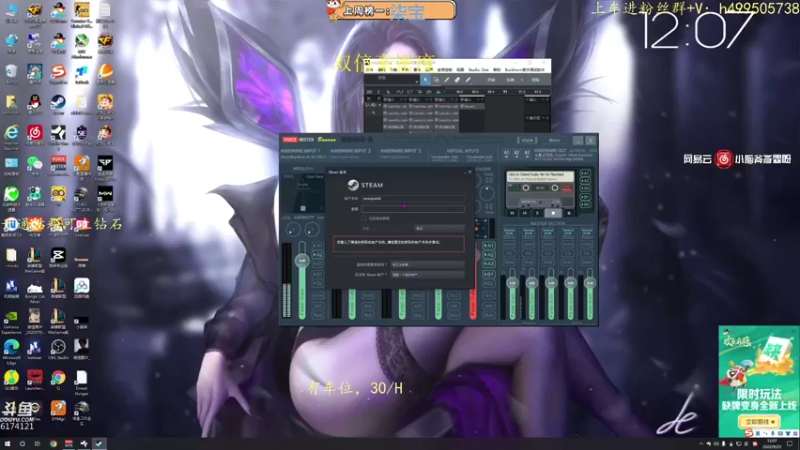800x450 pixels.
Task: Click the Steam retrieve account button
Action: pyautogui.click(x=428, y=264)
